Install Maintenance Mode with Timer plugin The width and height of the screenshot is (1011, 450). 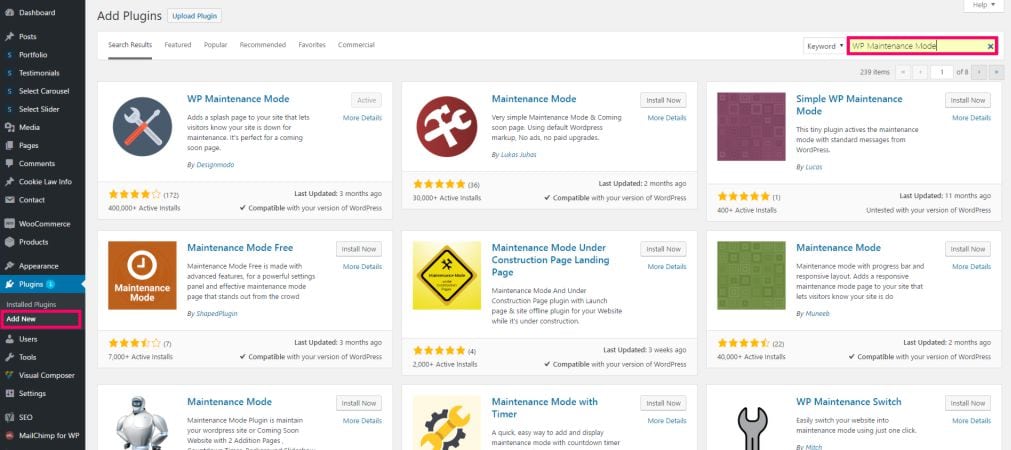tap(663, 403)
